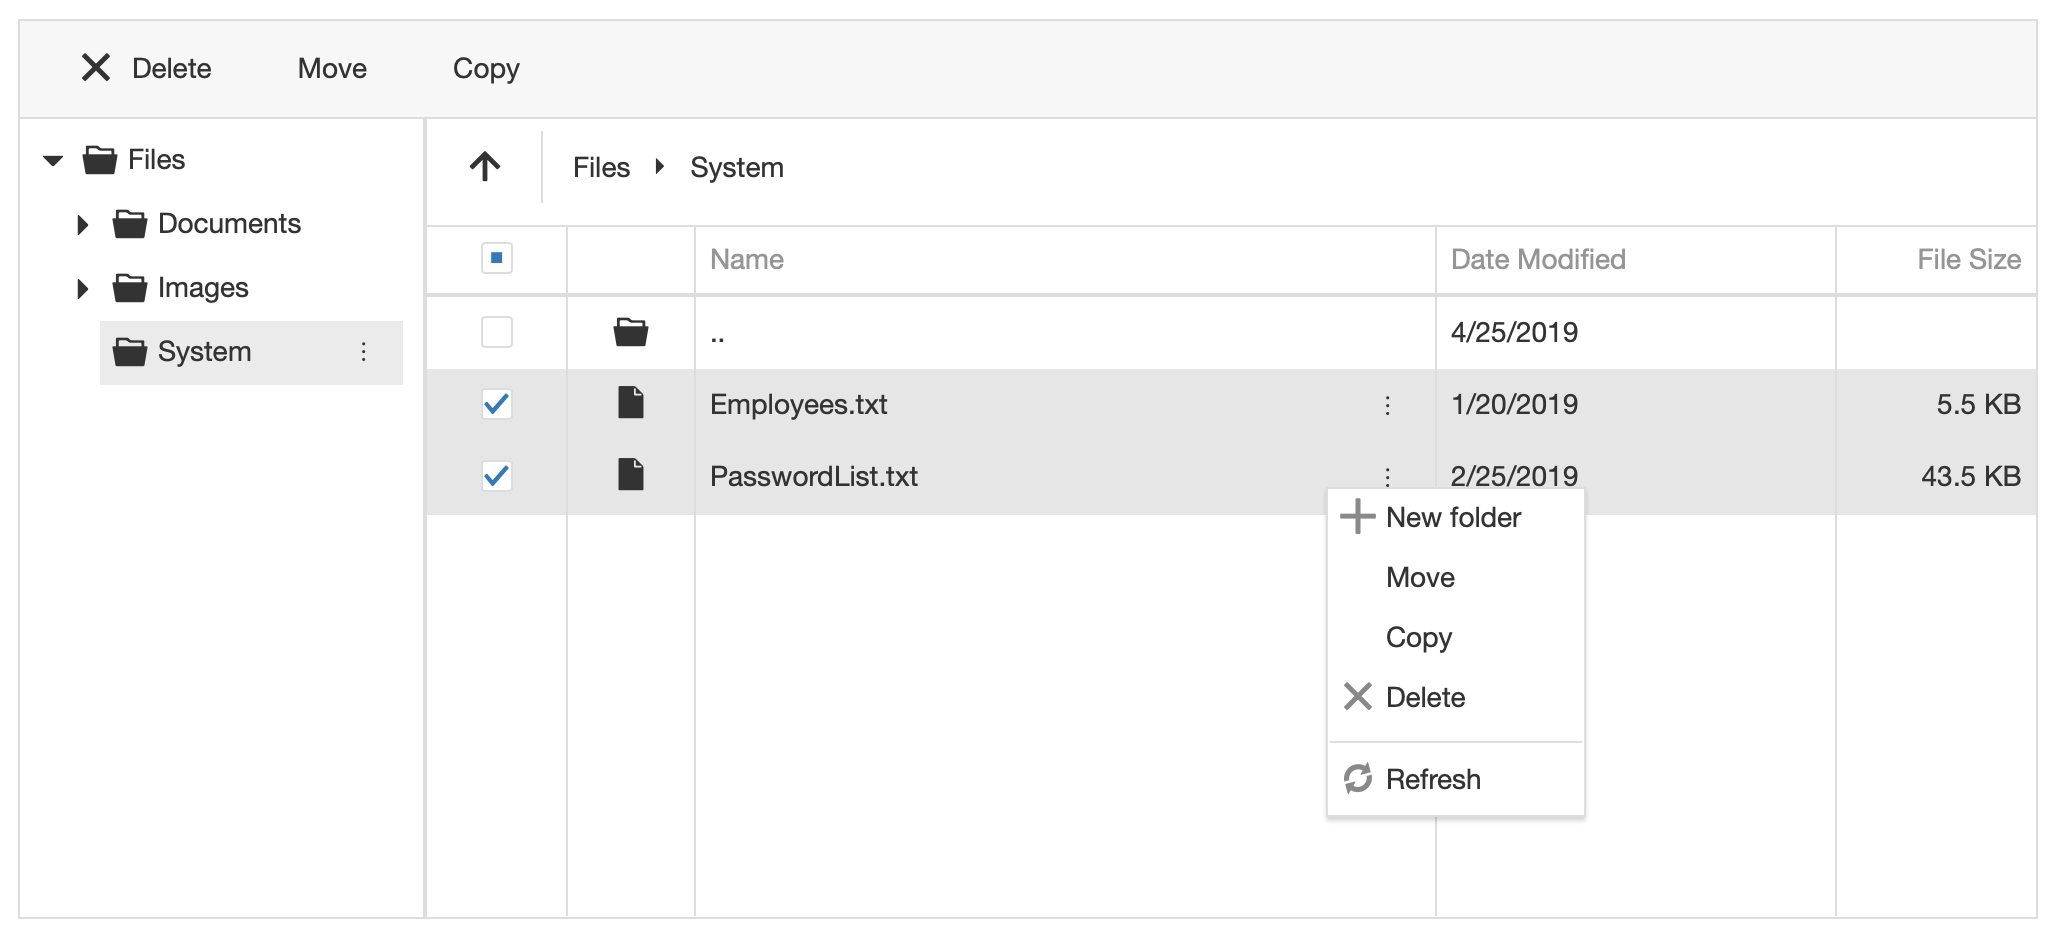Open the kebab menu next to Employees.txt
Image resolution: width=2057 pixels, height=936 pixels.
click(1388, 404)
